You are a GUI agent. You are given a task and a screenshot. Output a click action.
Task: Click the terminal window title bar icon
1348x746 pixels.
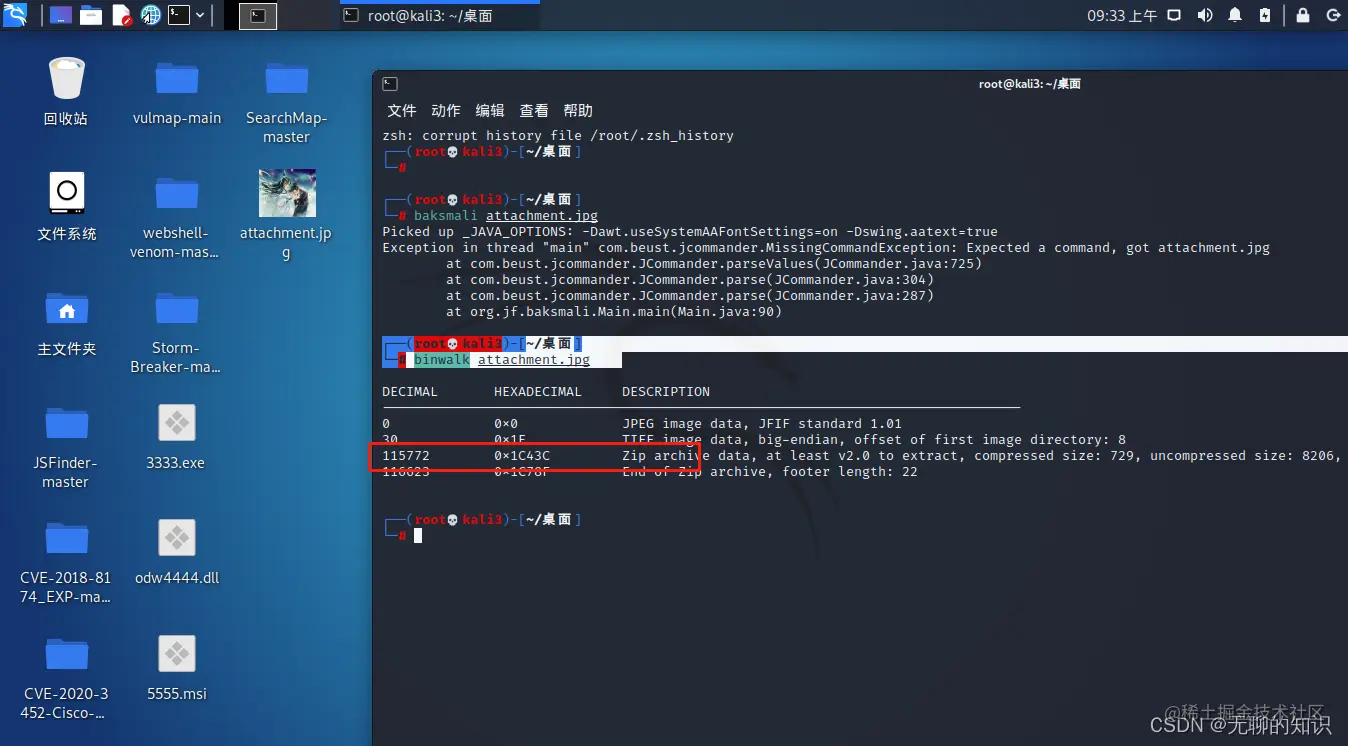click(390, 84)
